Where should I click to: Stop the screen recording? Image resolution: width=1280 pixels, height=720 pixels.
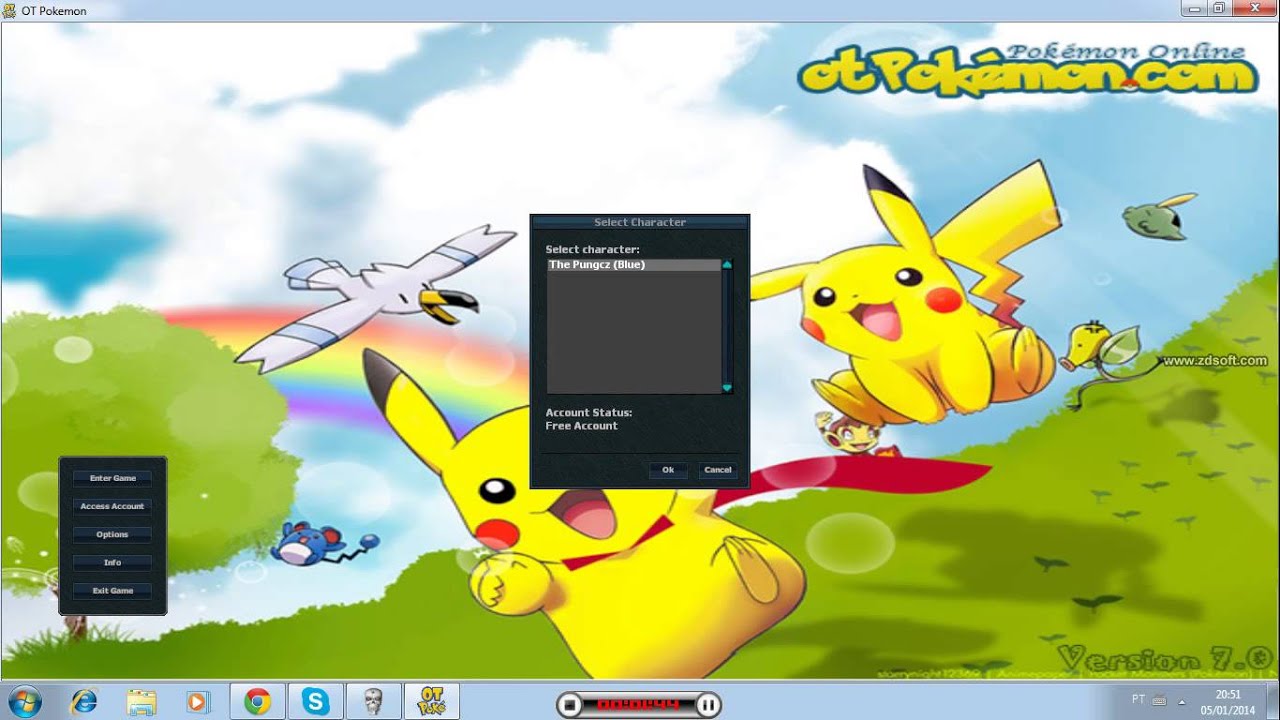[571, 705]
